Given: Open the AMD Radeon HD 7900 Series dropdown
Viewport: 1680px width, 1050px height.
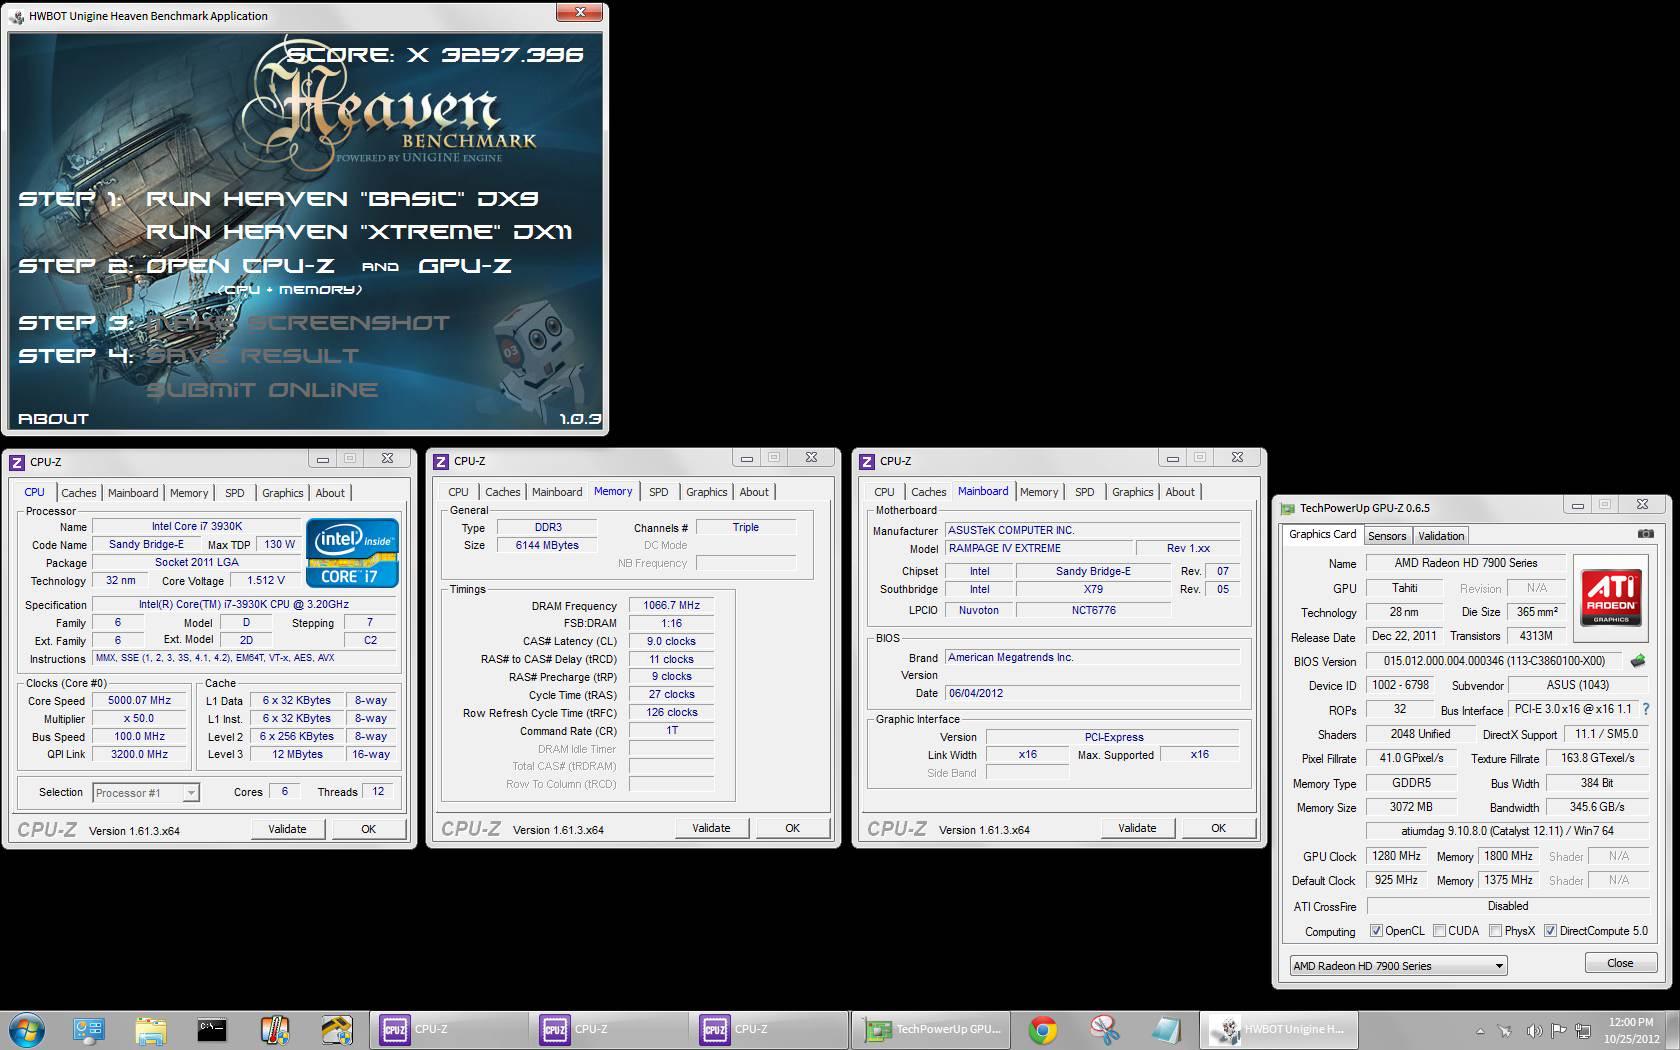Looking at the screenshot, I should 1398,966.
